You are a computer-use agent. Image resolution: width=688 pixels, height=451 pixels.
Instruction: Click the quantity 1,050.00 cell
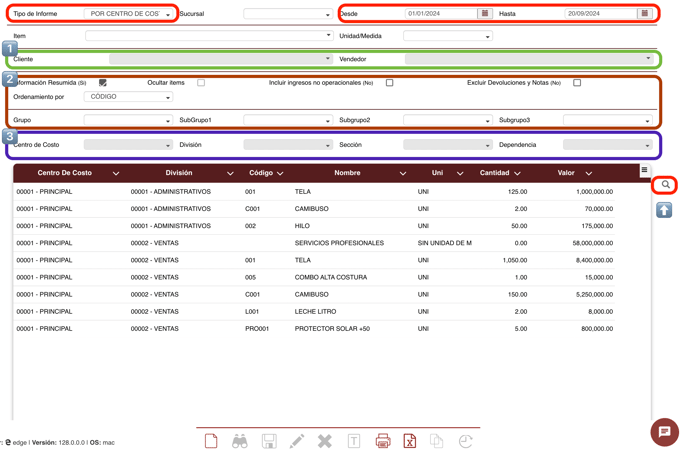(x=515, y=260)
